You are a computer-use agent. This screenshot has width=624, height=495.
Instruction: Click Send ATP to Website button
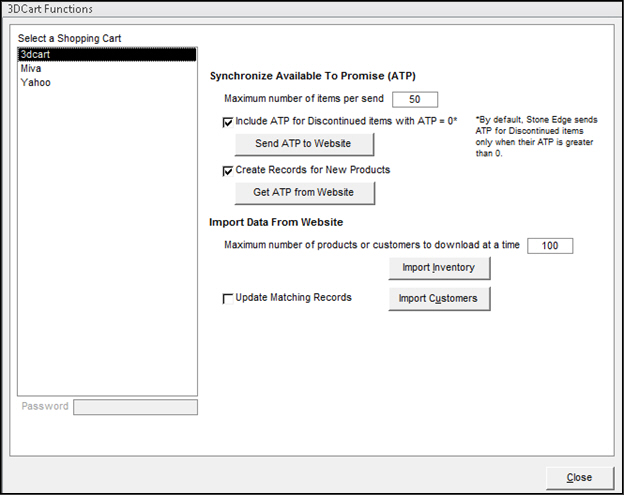(304, 144)
